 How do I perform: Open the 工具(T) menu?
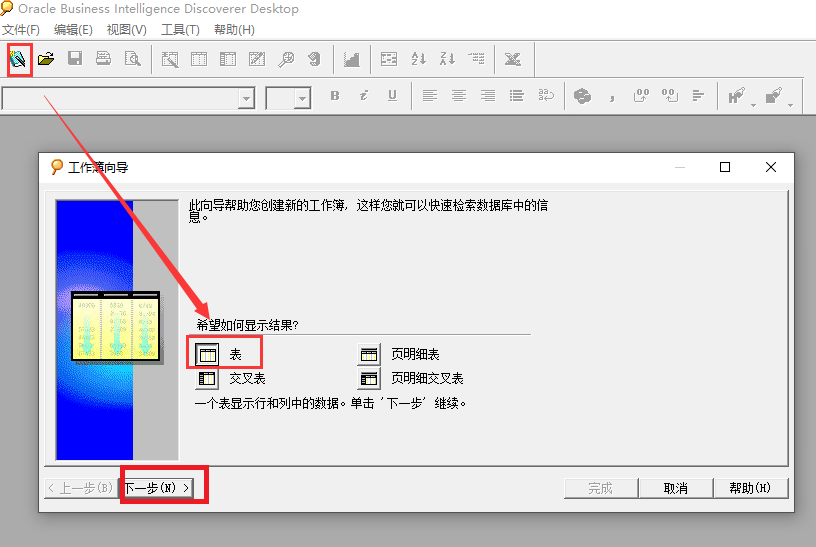[180, 30]
